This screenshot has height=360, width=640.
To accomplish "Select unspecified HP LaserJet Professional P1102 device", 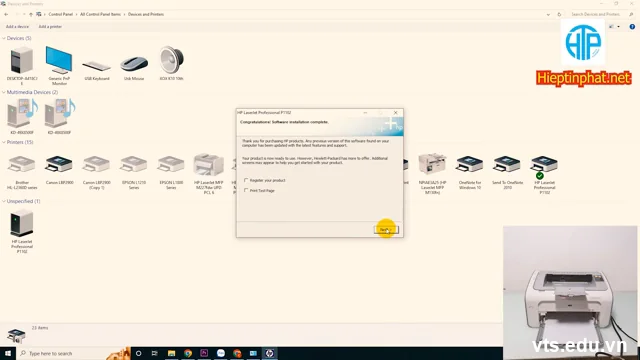I will (22, 223).
